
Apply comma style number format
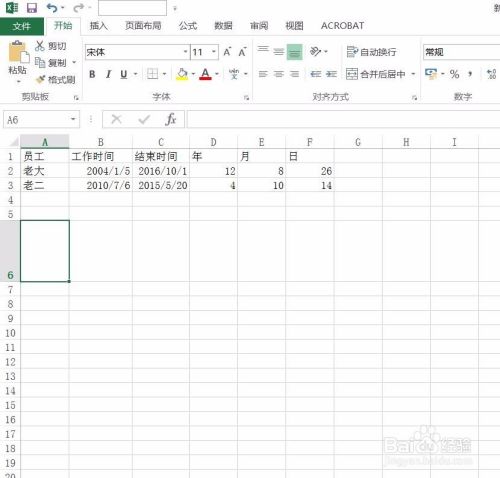point(470,74)
